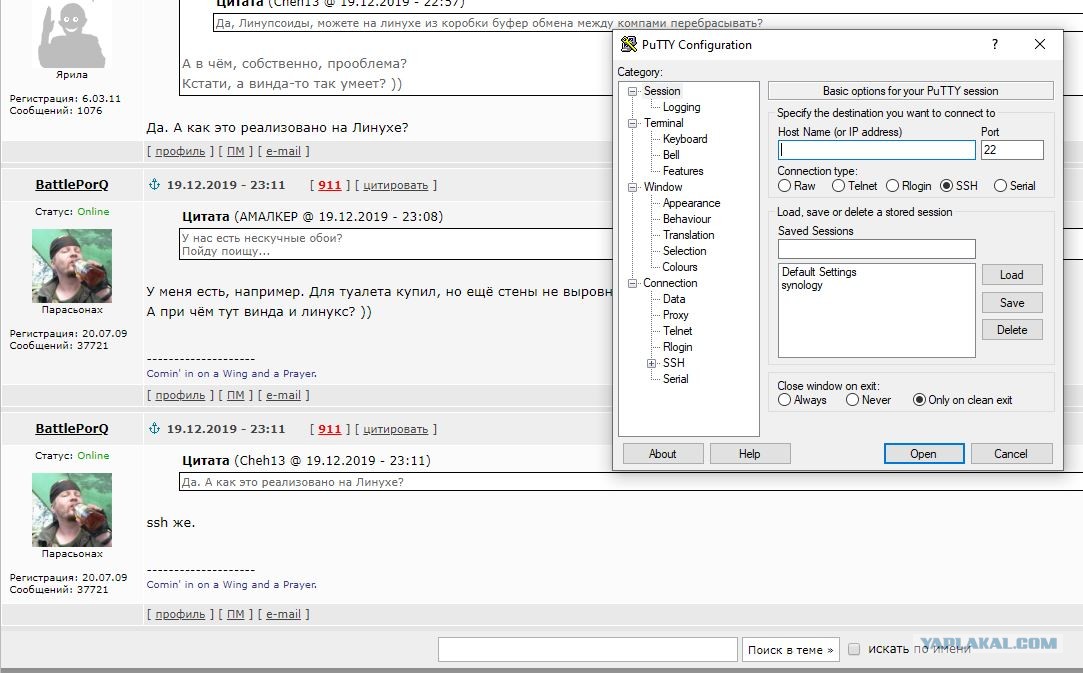Open 'ПМ' link under Ярила's post
Viewport: 1083px width, 673px height.
click(x=236, y=151)
